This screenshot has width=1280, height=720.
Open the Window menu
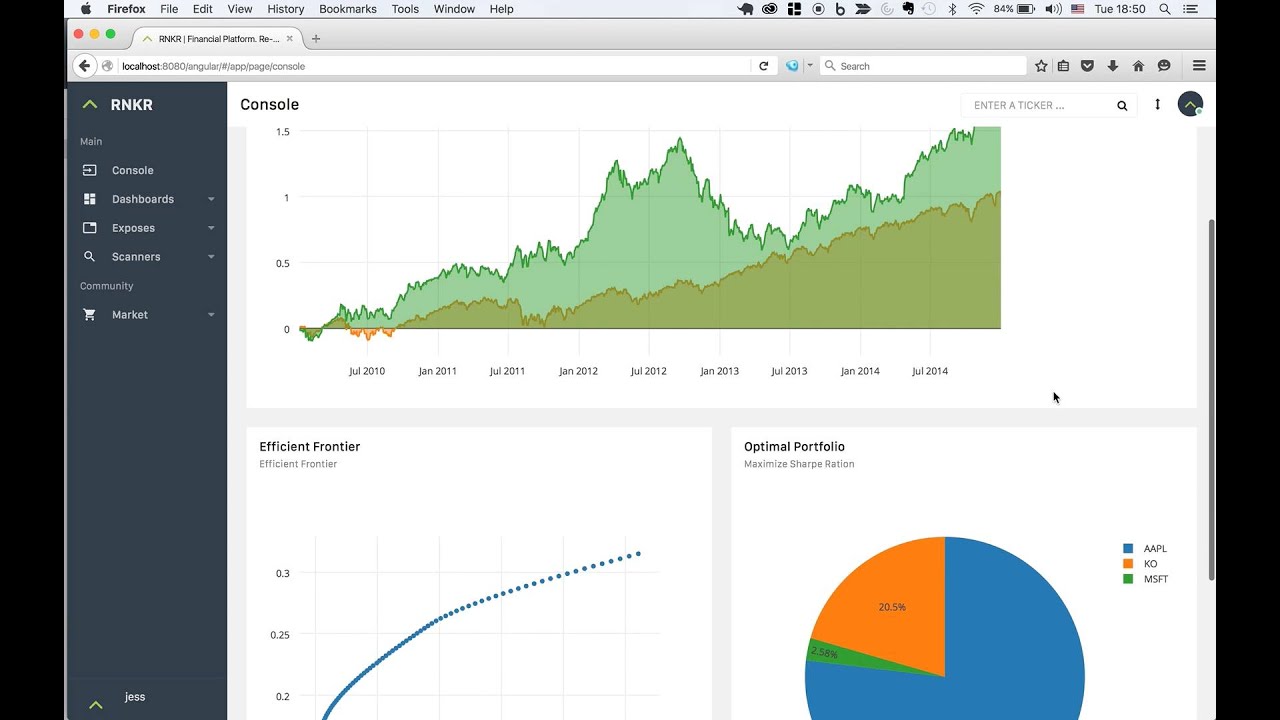454,9
